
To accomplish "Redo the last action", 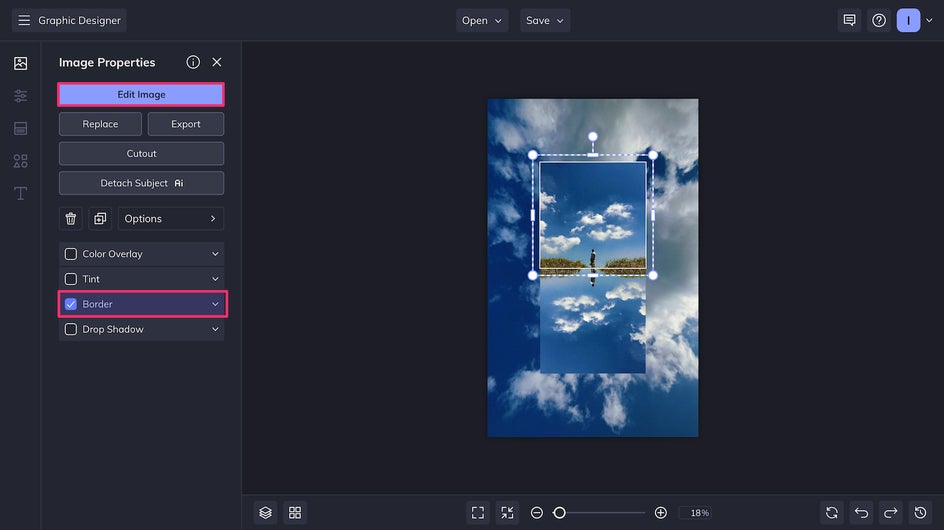I will (891, 513).
